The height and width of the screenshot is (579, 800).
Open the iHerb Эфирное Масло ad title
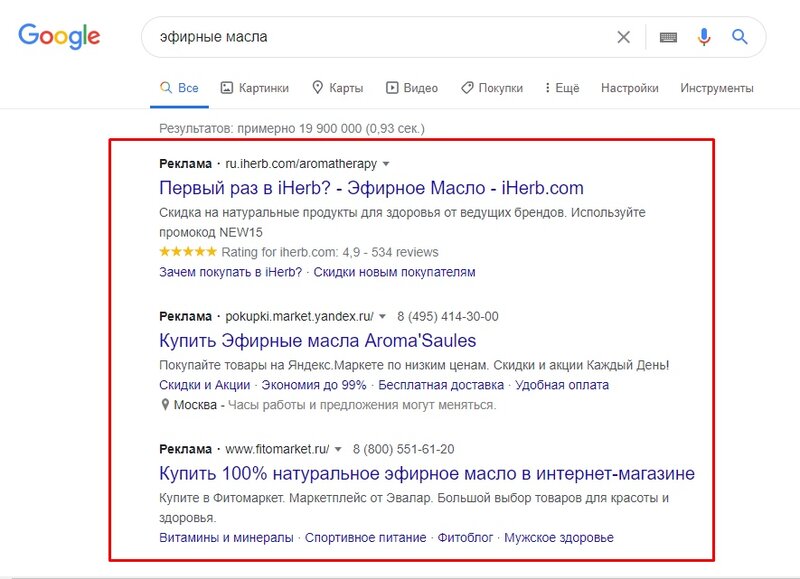pyautogui.click(x=371, y=188)
